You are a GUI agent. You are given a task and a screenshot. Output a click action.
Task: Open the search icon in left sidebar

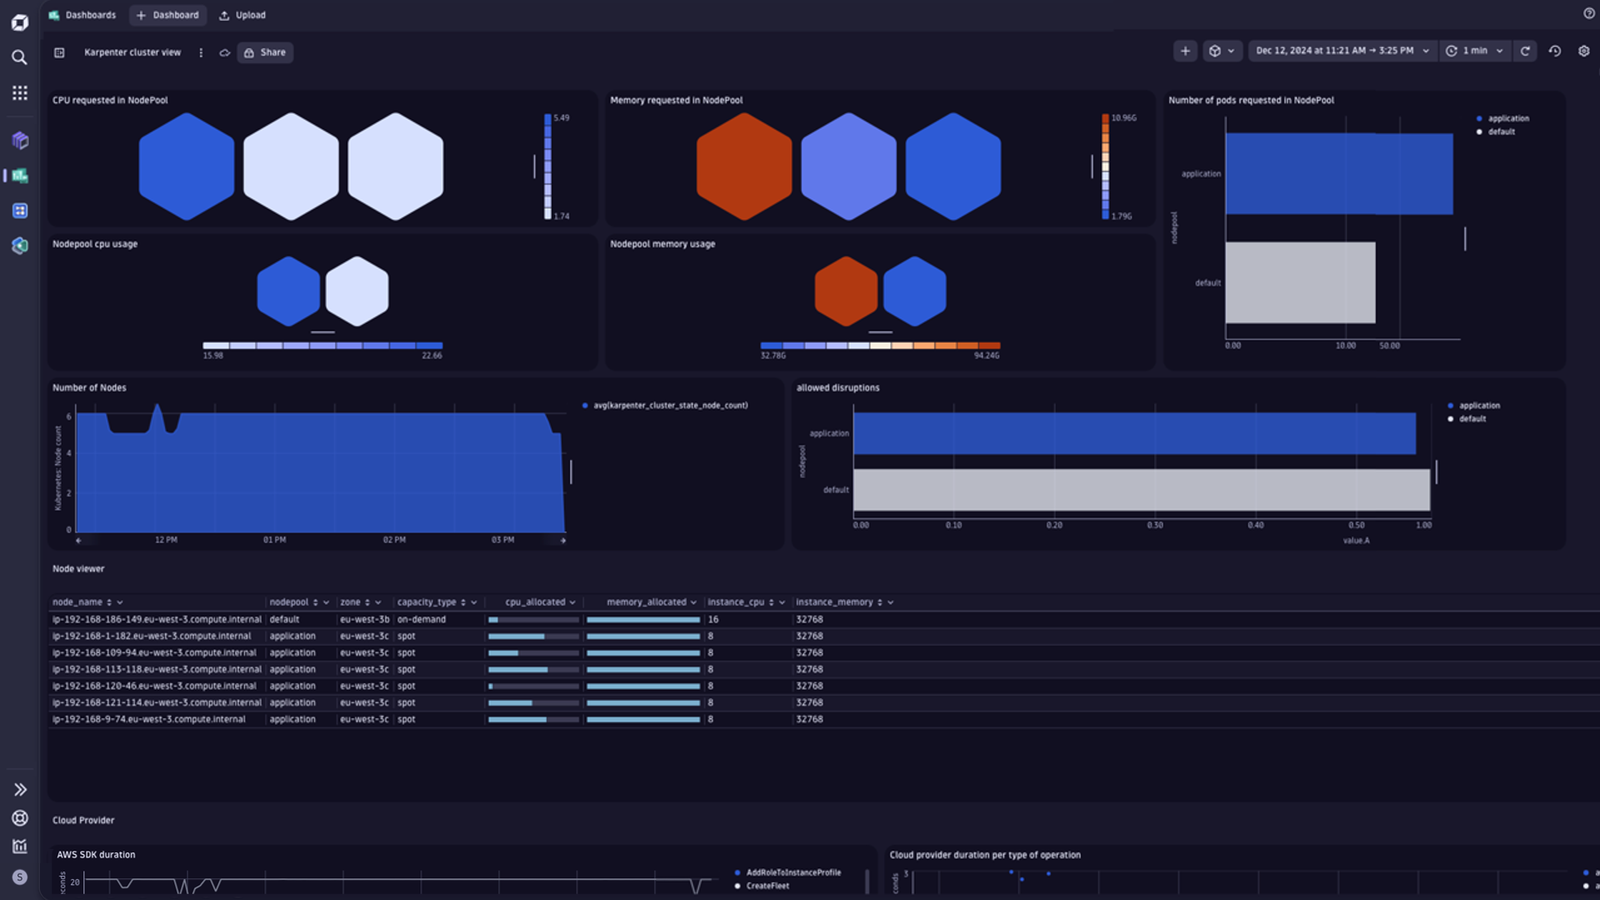coord(19,57)
